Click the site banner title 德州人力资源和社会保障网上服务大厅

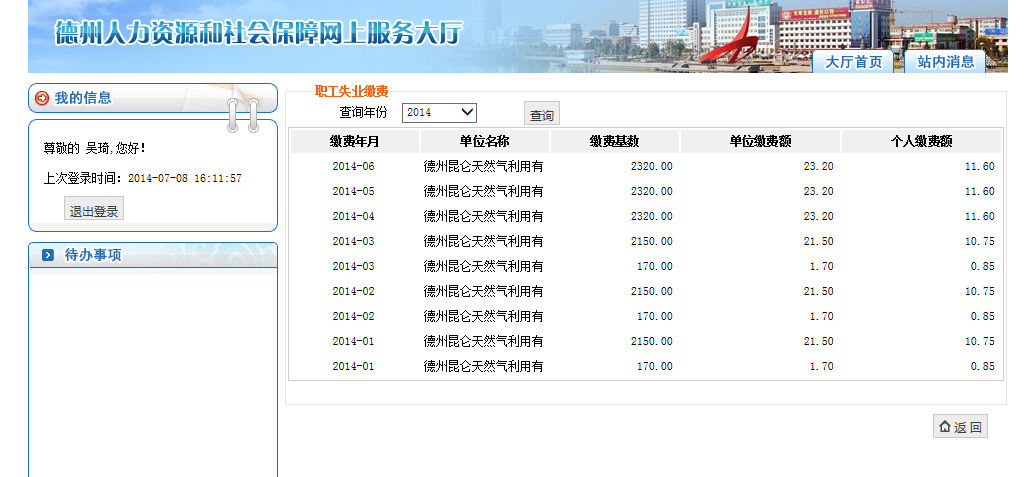click(258, 34)
